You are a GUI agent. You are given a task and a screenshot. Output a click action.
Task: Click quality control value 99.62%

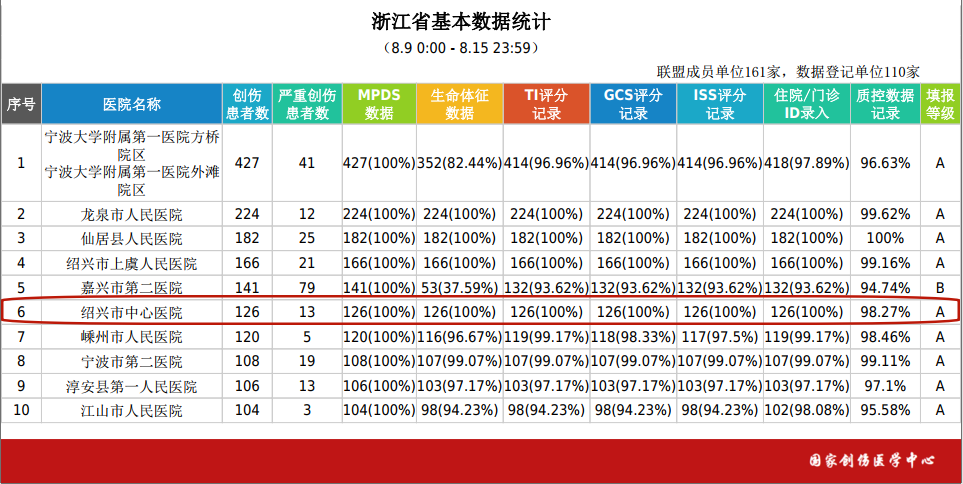point(885,214)
